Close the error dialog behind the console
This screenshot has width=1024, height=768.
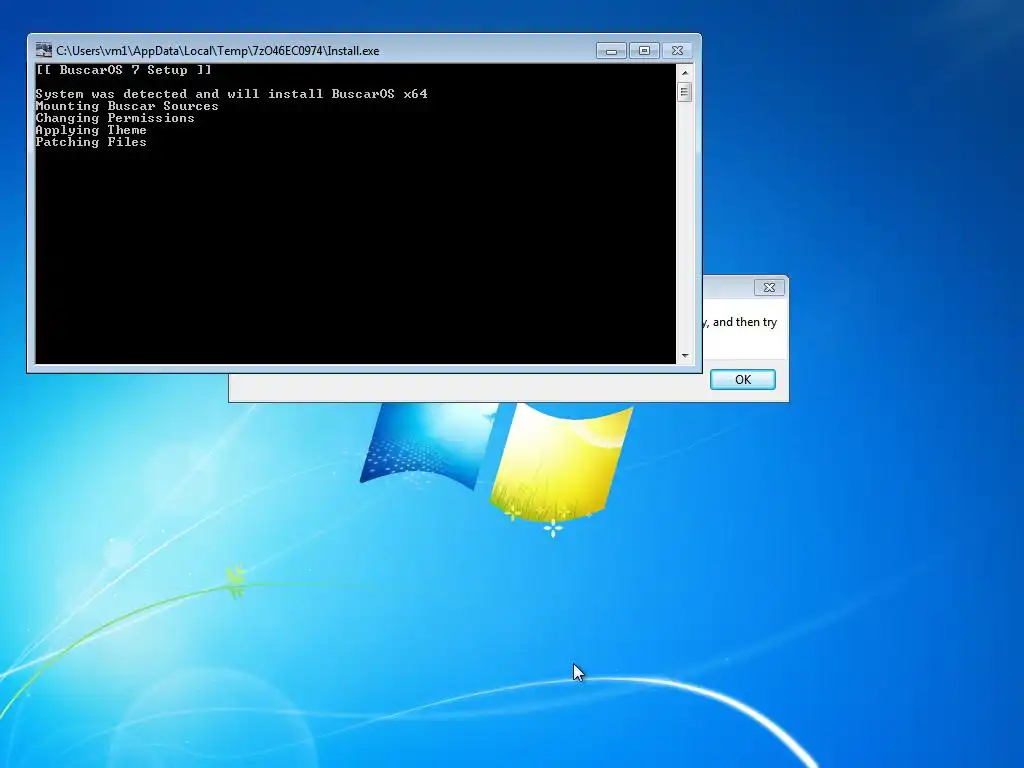click(769, 287)
